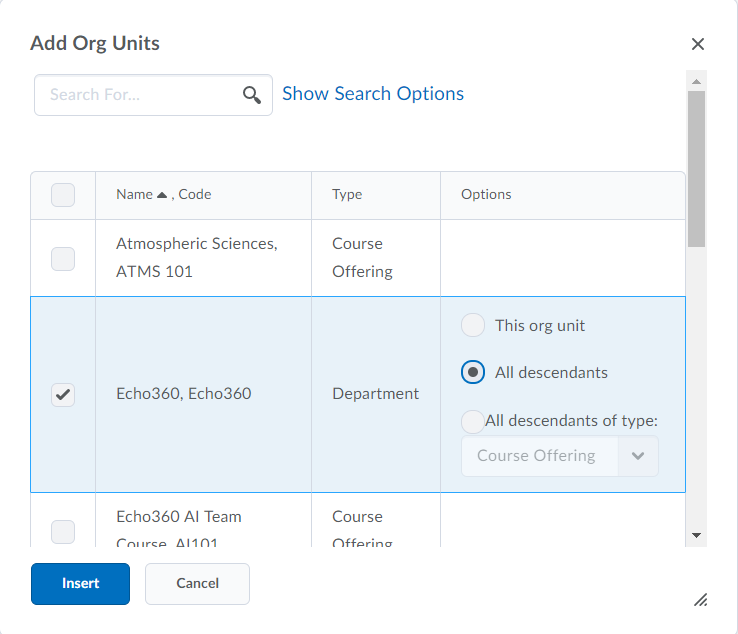
Task: Click the scrollbar down arrow
Action: [x=697, y=535]
